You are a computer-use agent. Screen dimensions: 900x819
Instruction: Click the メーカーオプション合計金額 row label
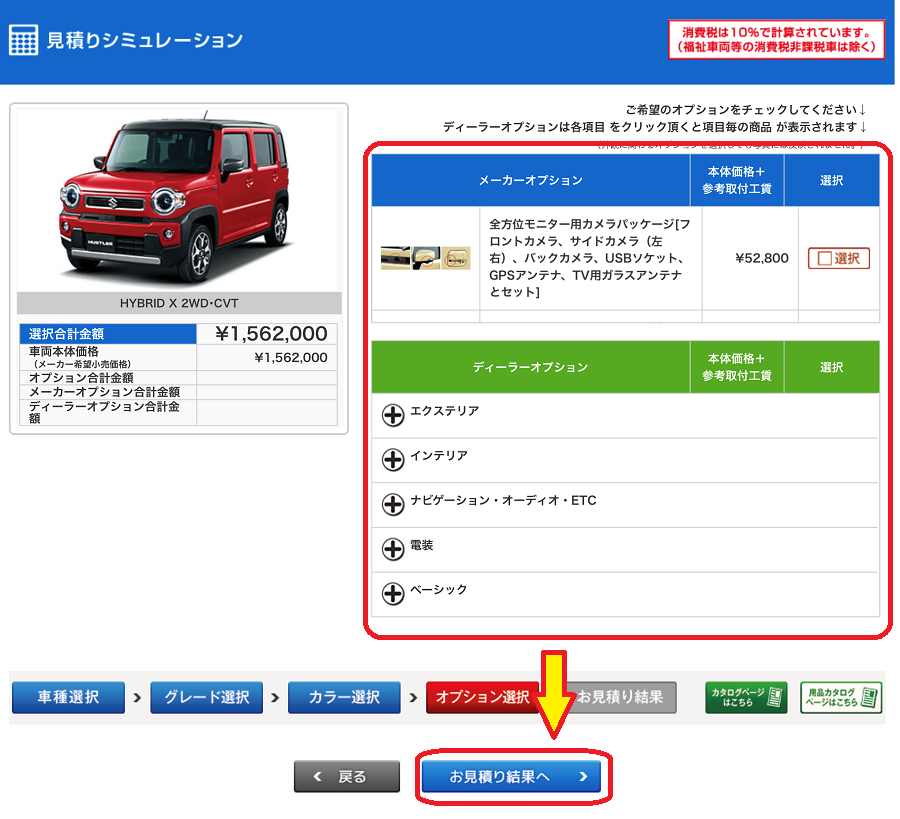point(104,392)
